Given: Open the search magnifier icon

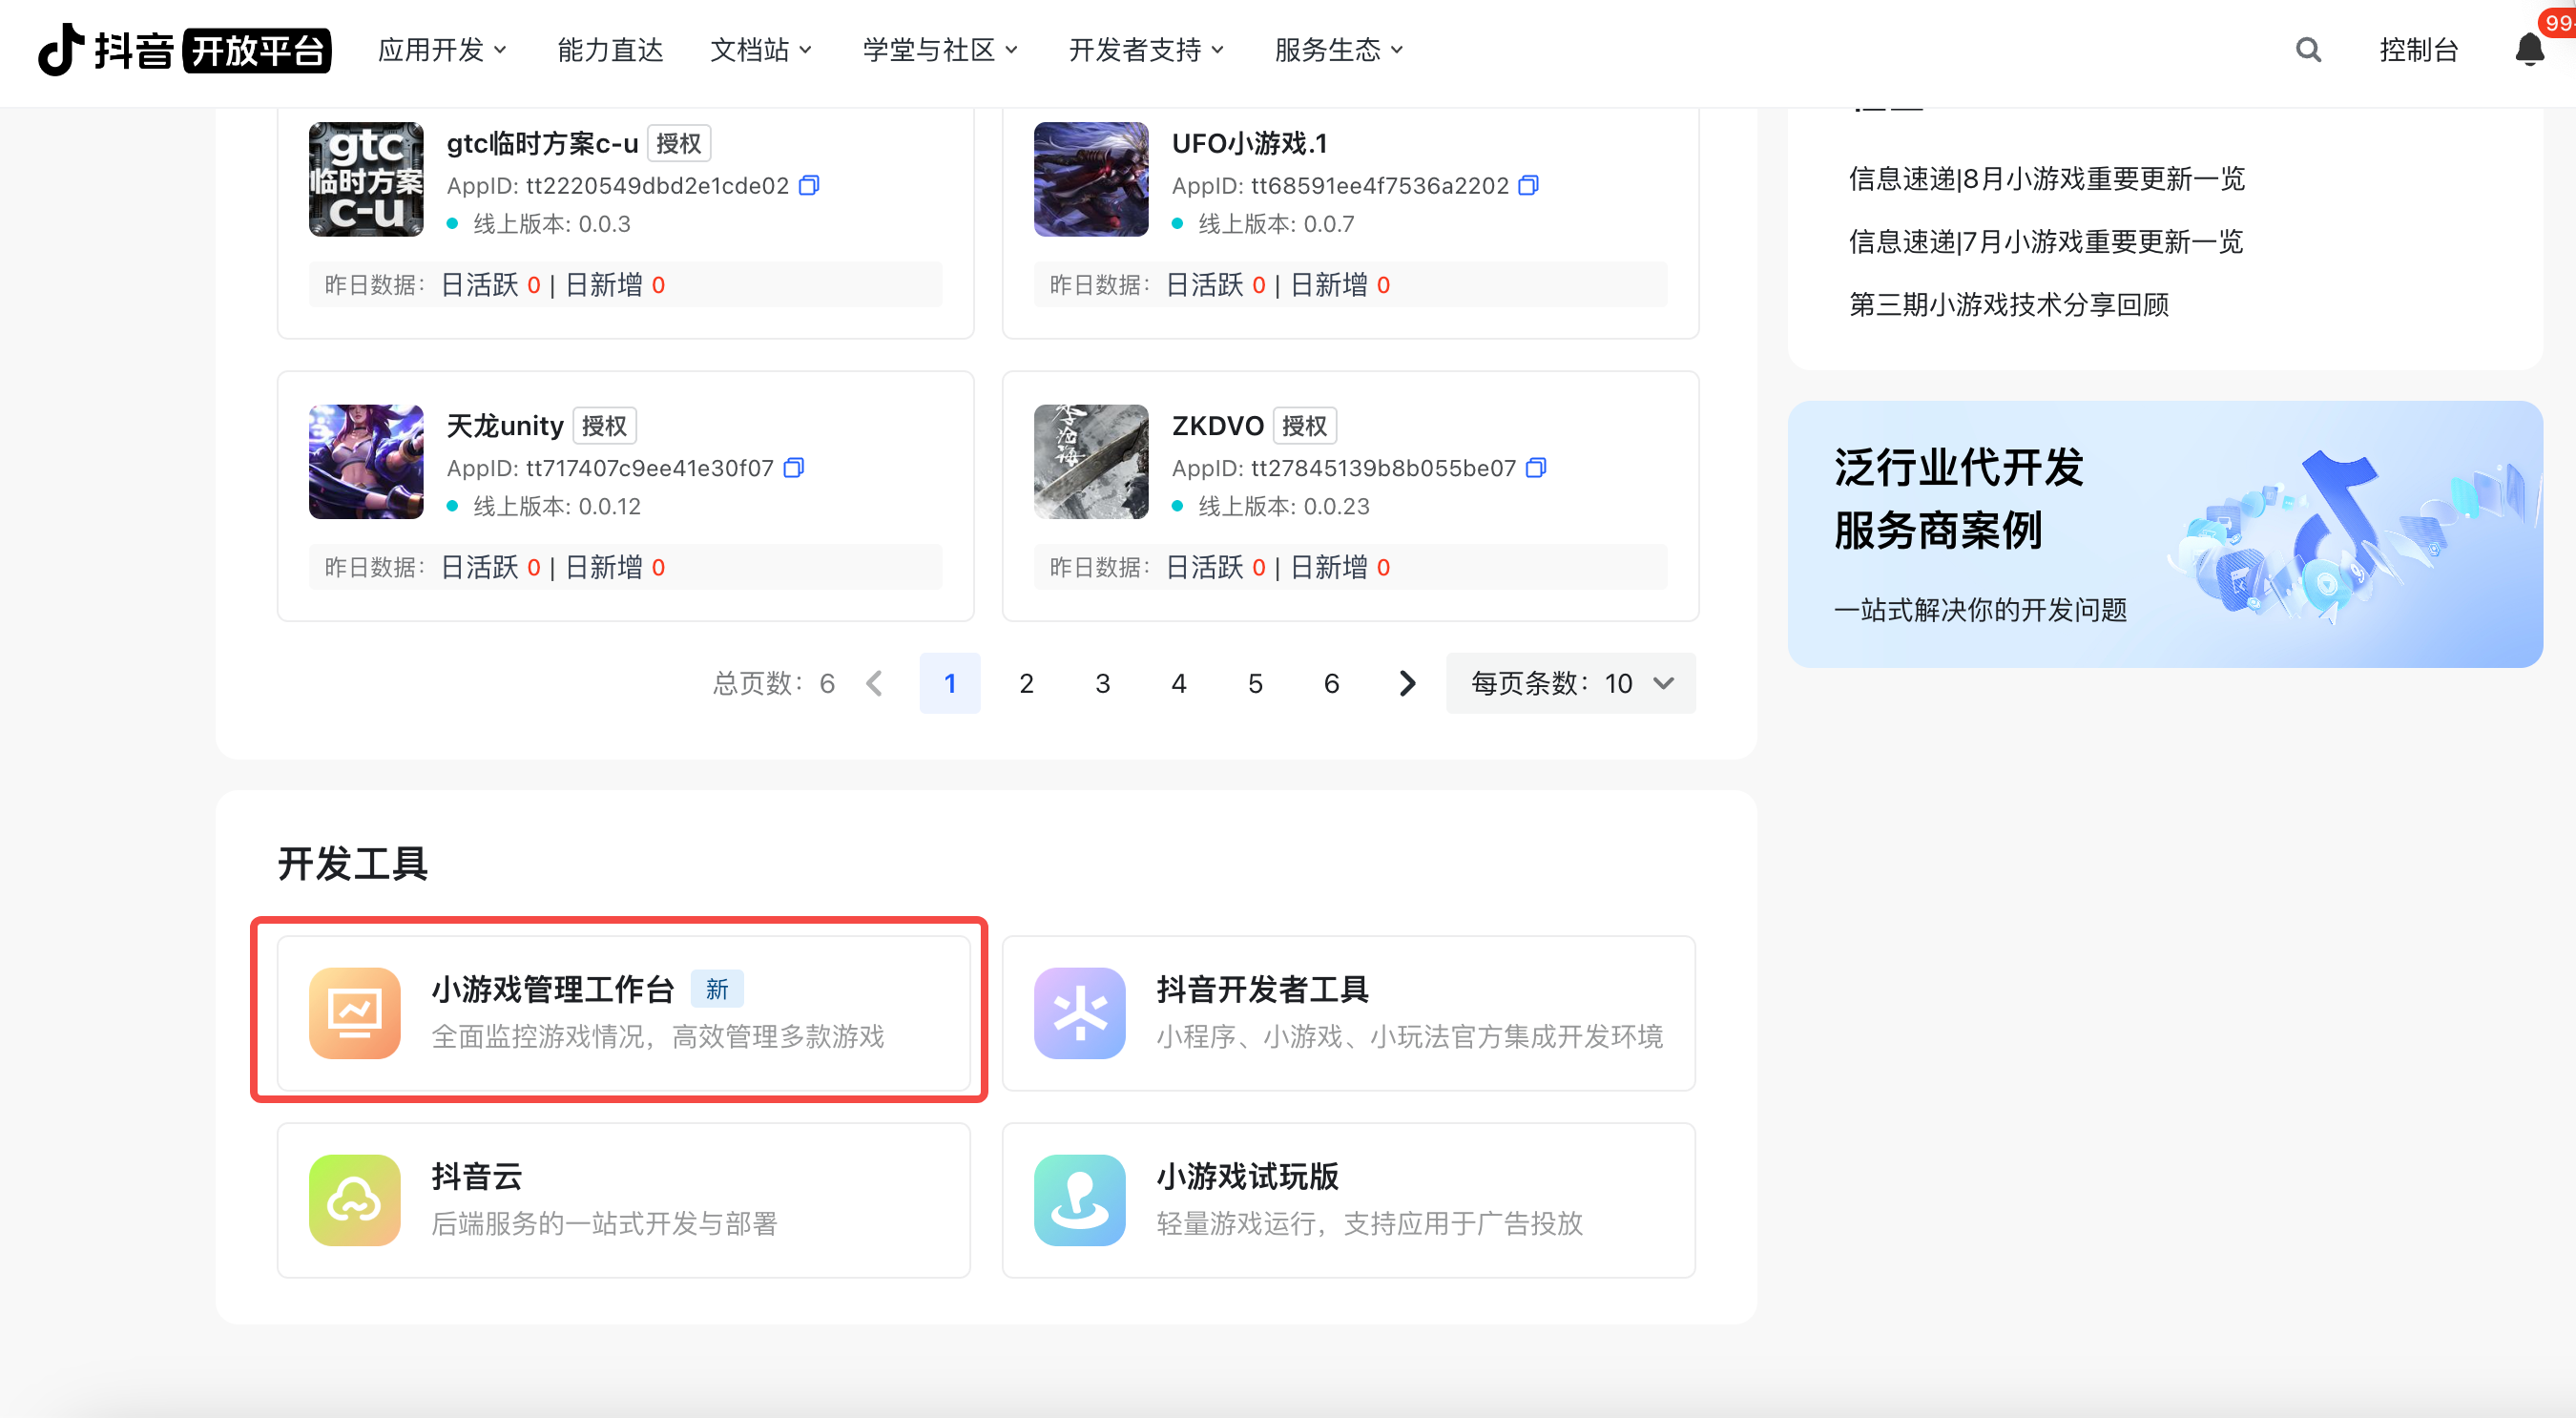Looking at the screenshot, I should (x=2308, y=50).
